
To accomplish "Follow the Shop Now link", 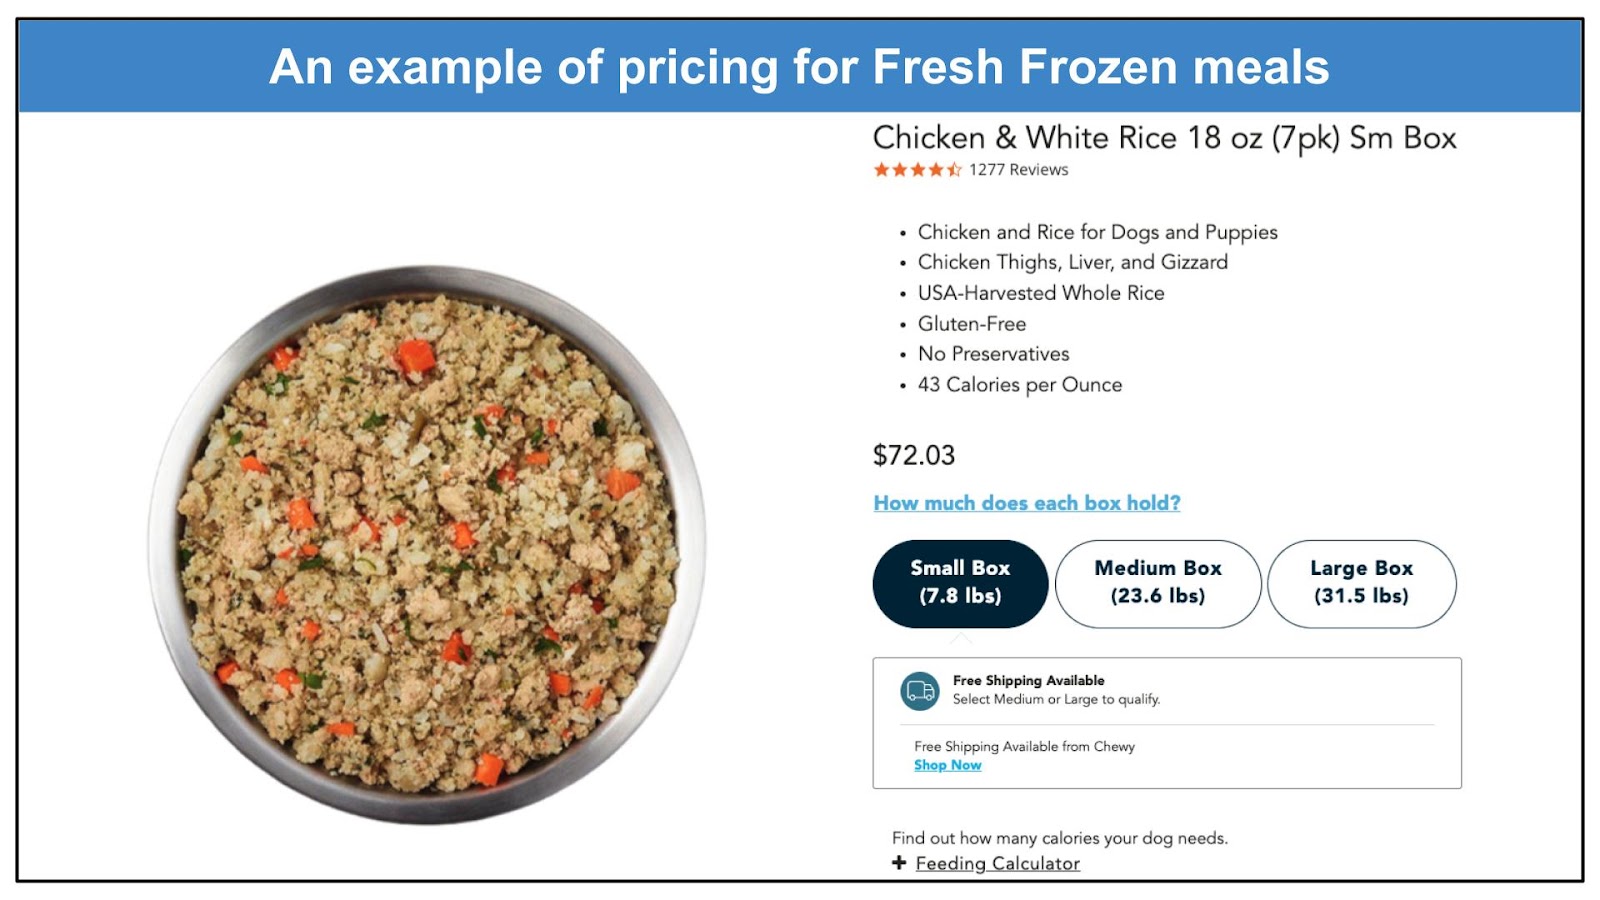I will (x=947, y=765).
